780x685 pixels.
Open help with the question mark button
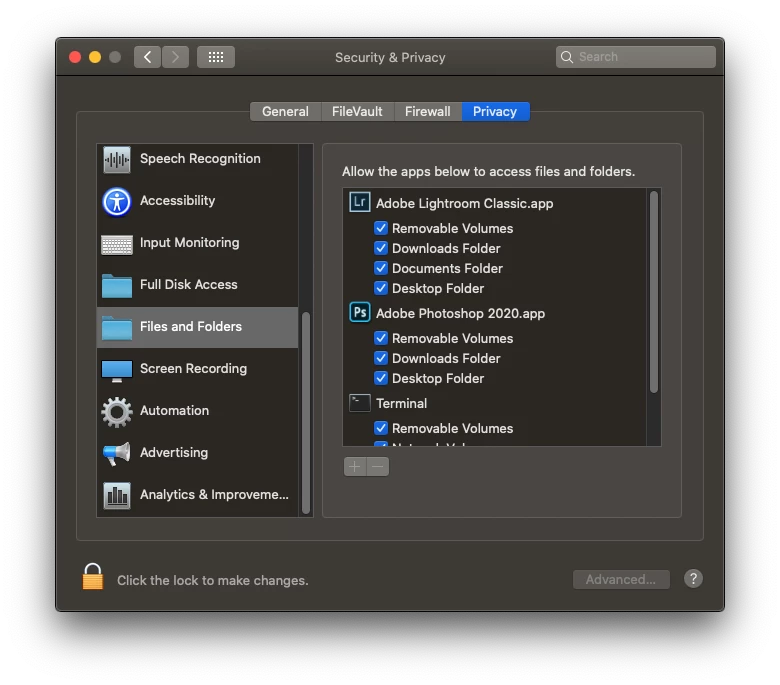[x=693, y=579]
